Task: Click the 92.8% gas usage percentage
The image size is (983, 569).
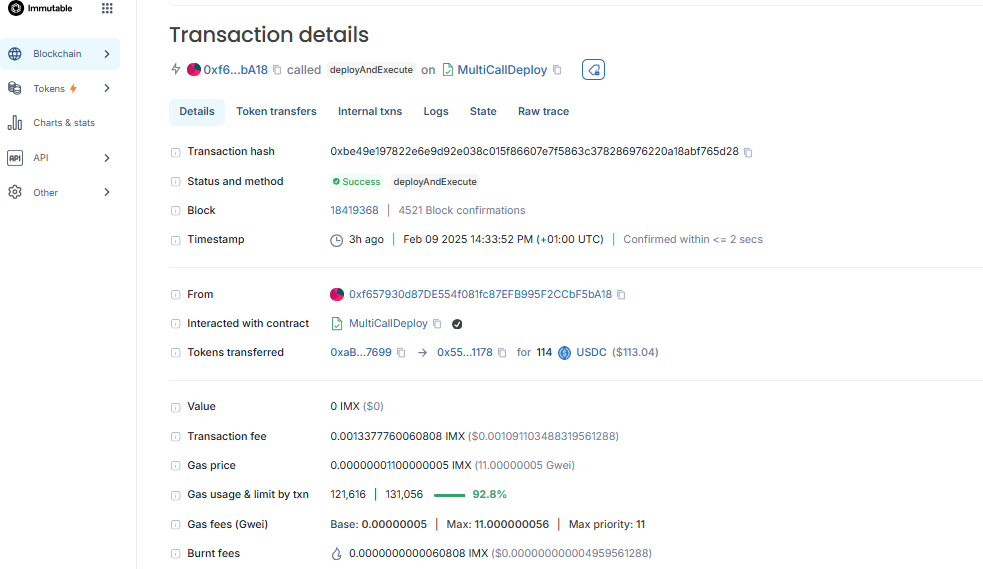Action: [490, 494]
